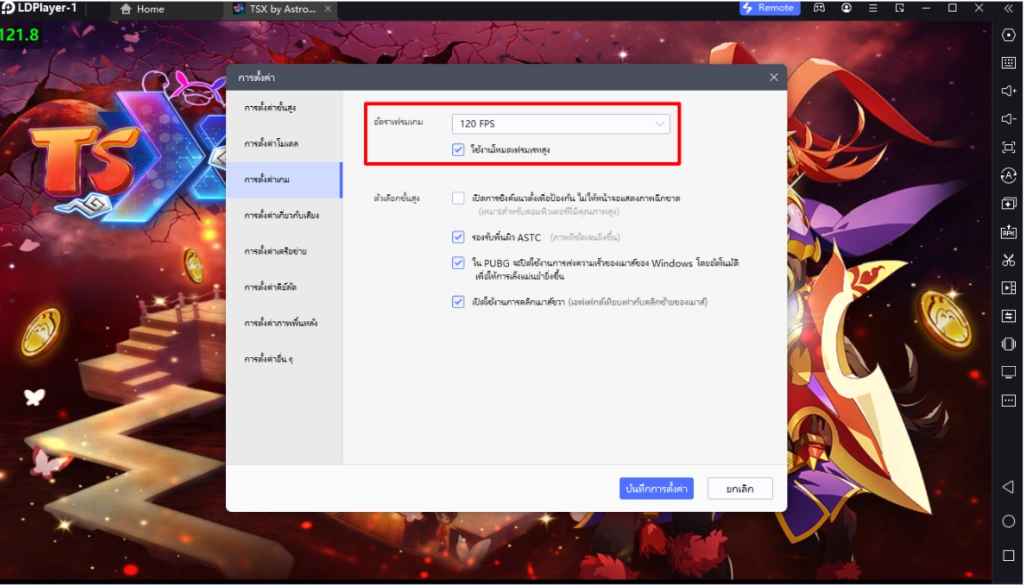Toggle the ASTC texture support checkbox
Image resolution: width=1024 pixels, height=585 pixels.
point(458,237)
